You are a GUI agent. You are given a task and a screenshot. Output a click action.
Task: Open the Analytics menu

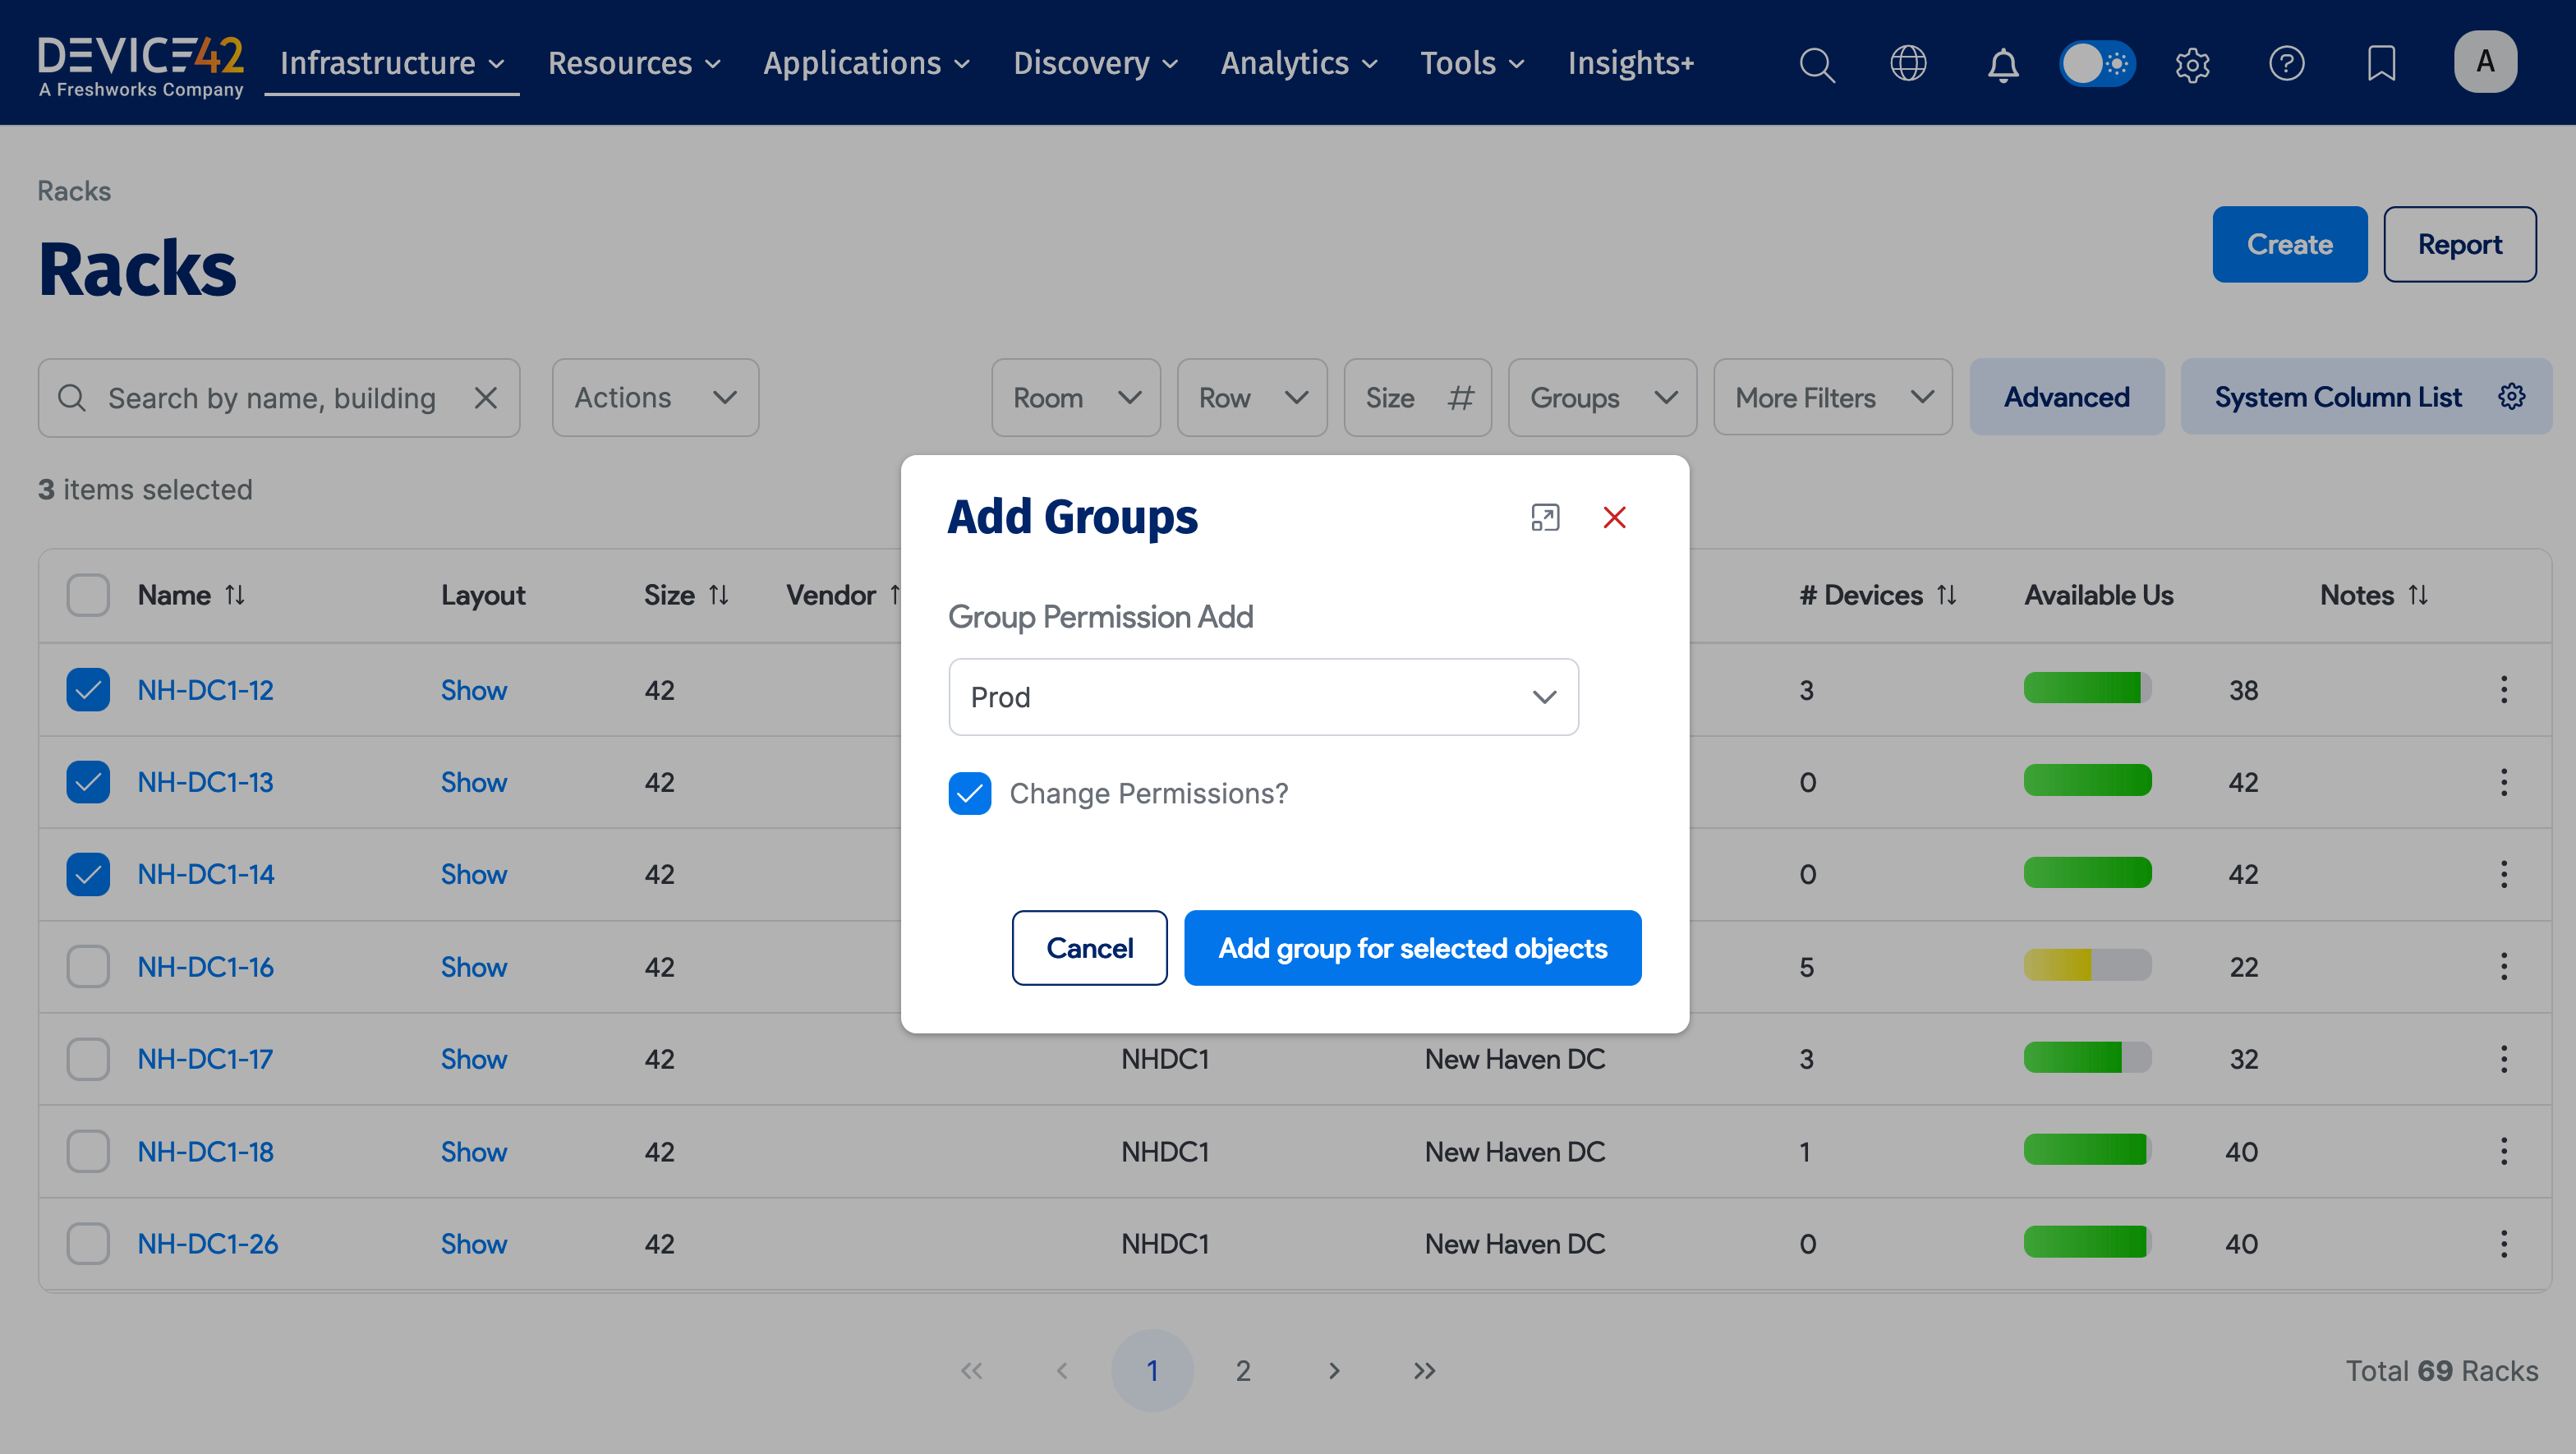pyautogui.click(x=1297, y=63)
